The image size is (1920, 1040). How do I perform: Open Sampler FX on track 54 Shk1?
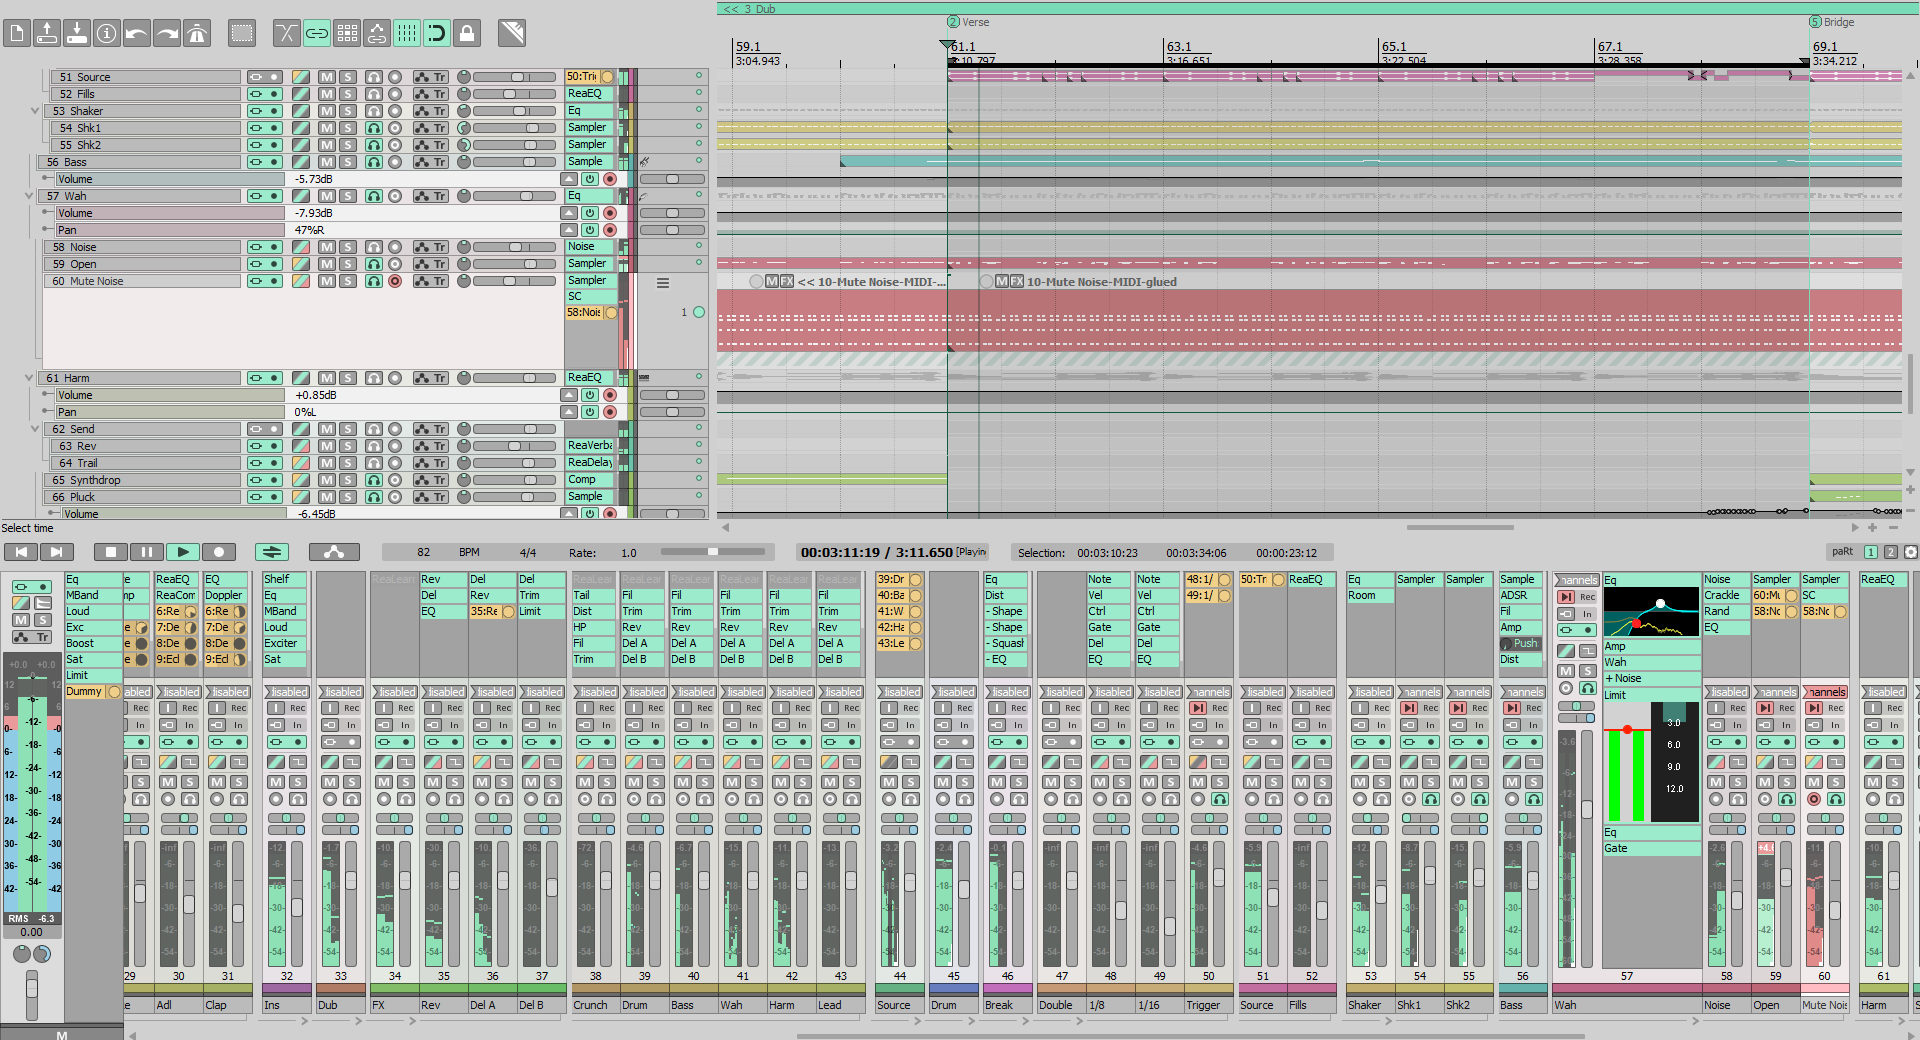(590, 128)
